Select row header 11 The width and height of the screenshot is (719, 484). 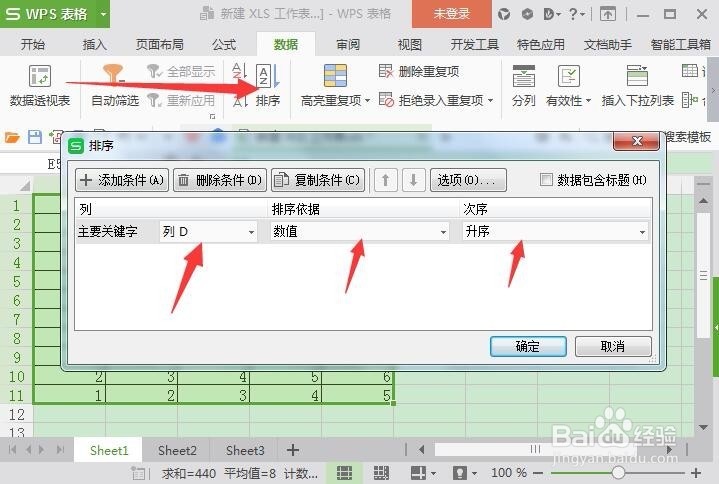17,396
